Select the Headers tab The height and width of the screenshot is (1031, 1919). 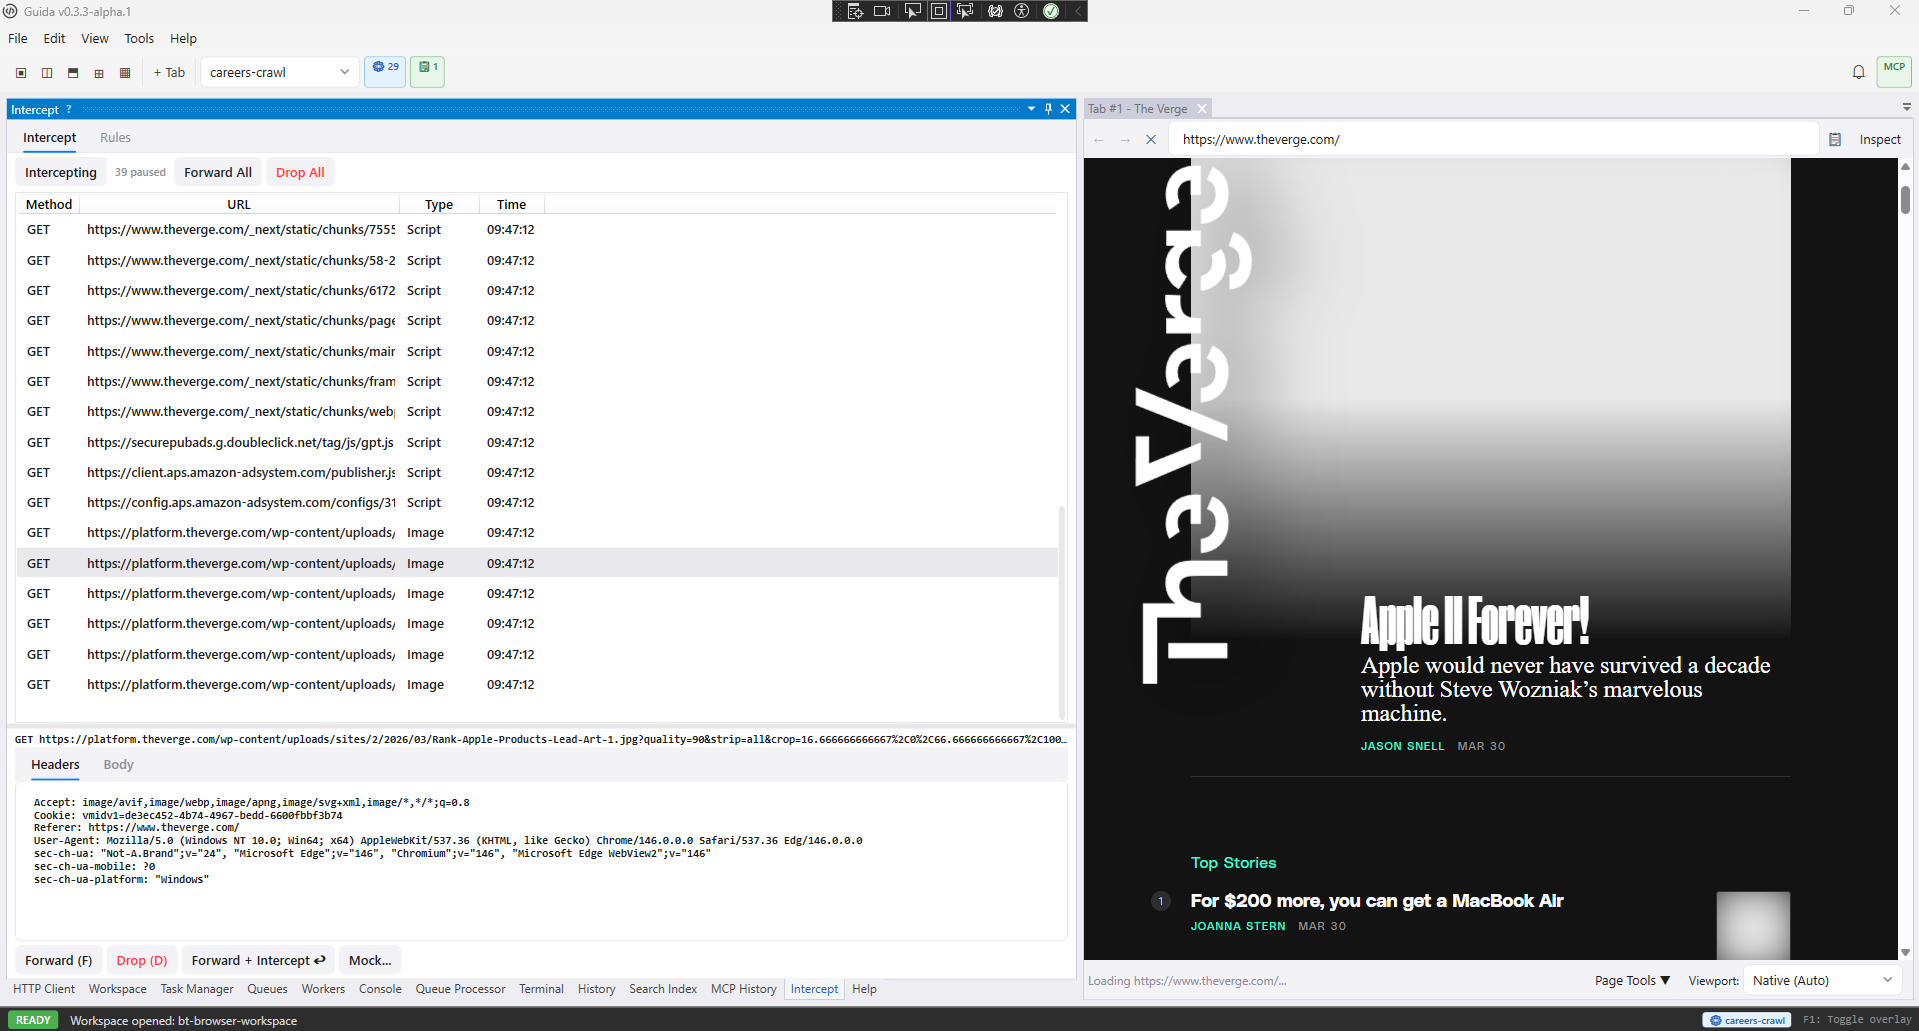(55, 765)
